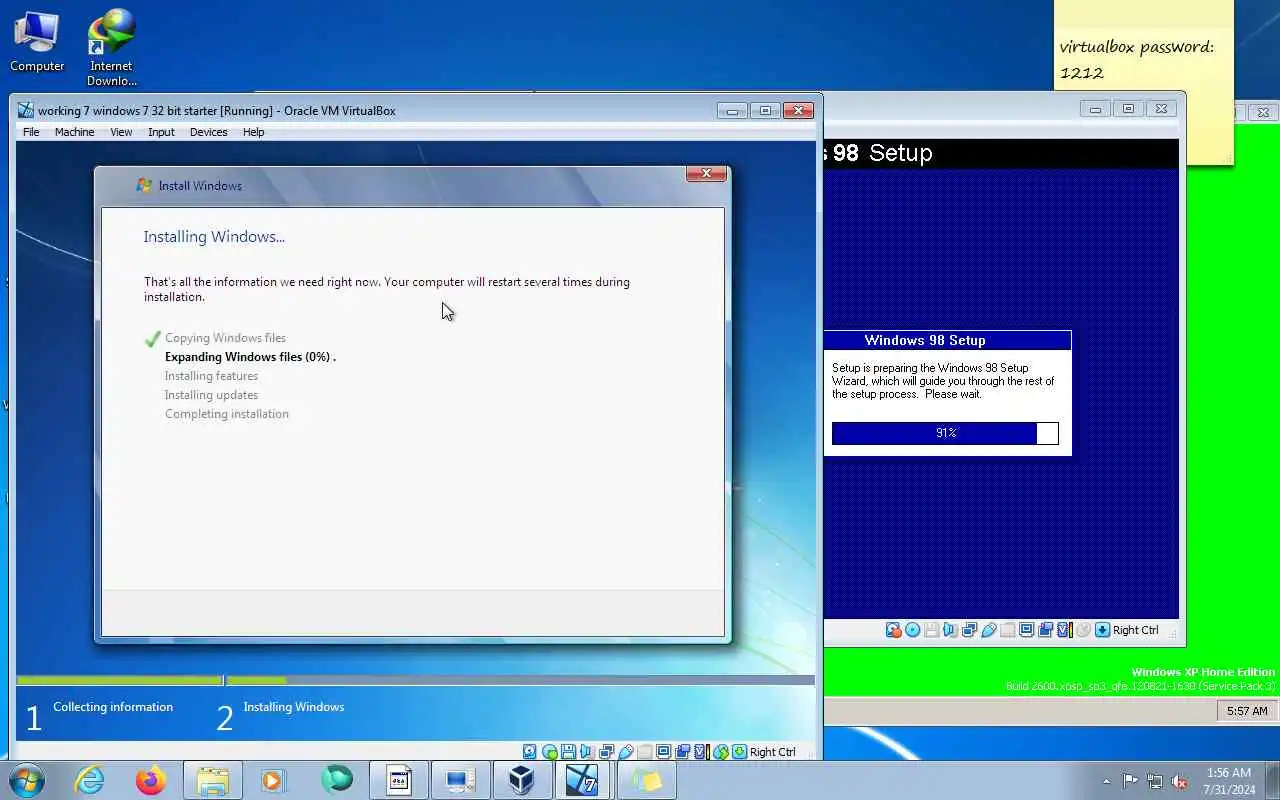Open the Windows Start menu orb
The image size is (1280, 800).
[x=26, y=780]
